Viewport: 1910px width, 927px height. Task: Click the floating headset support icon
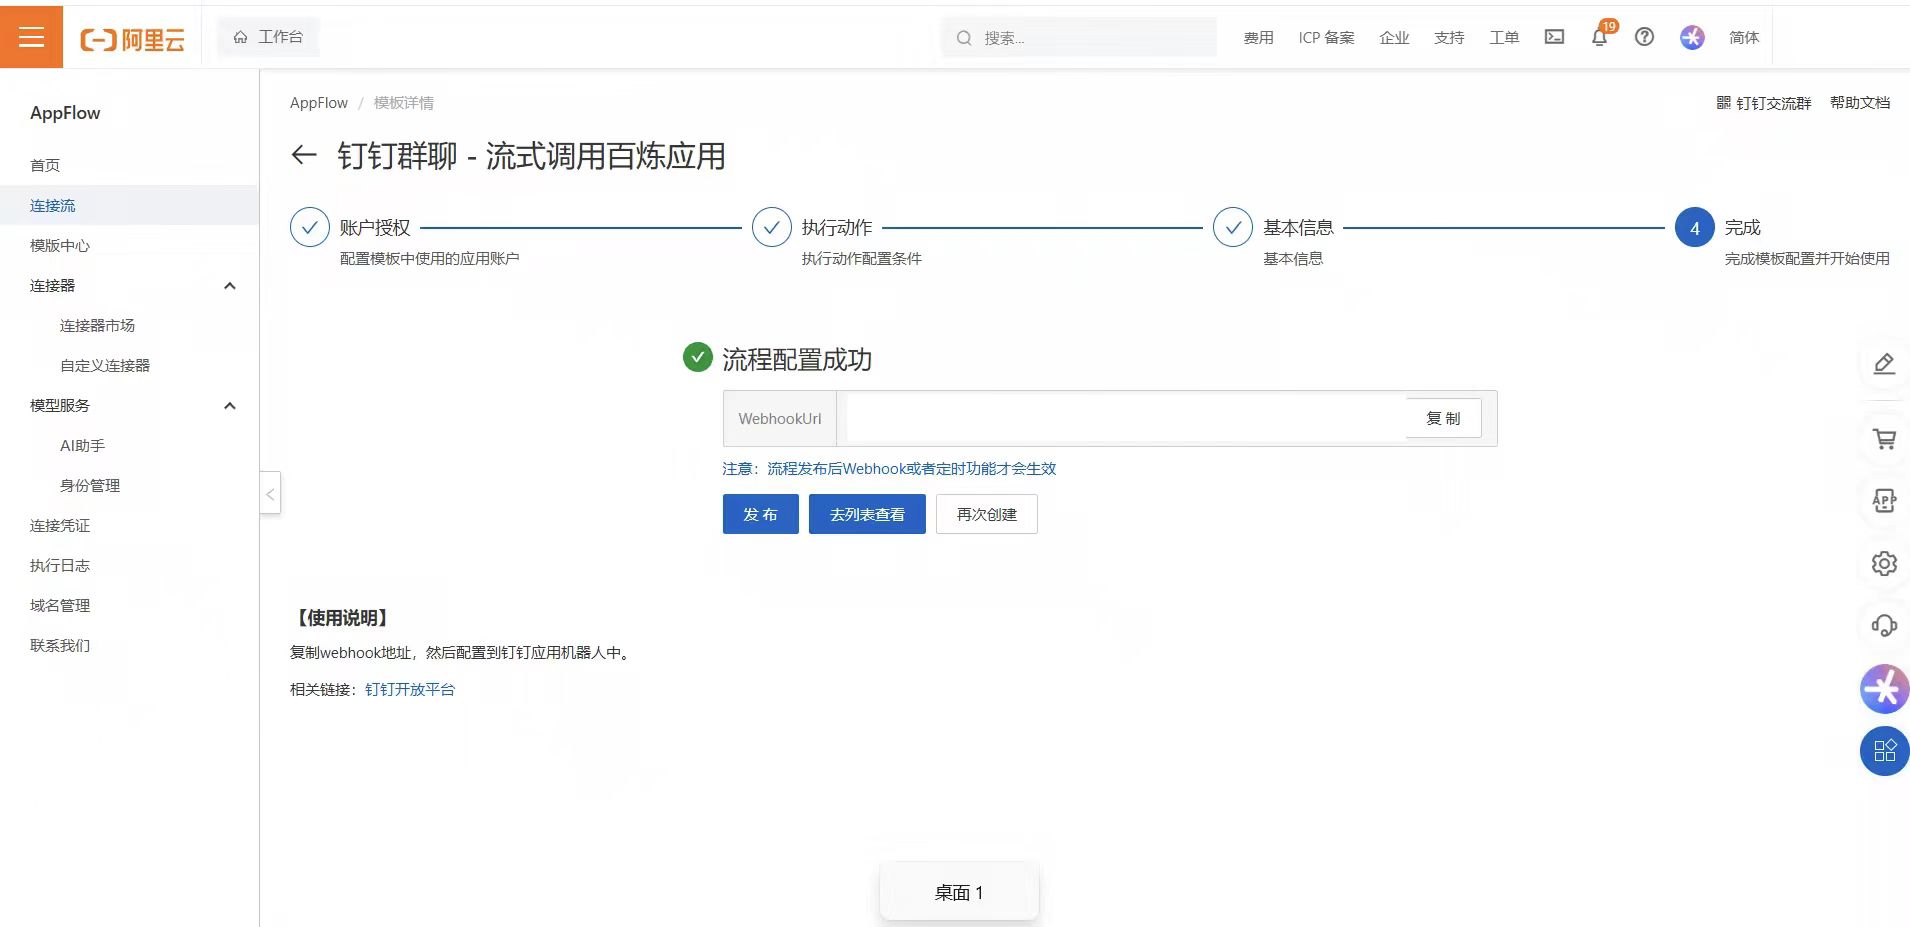(x=1884, y=626)
